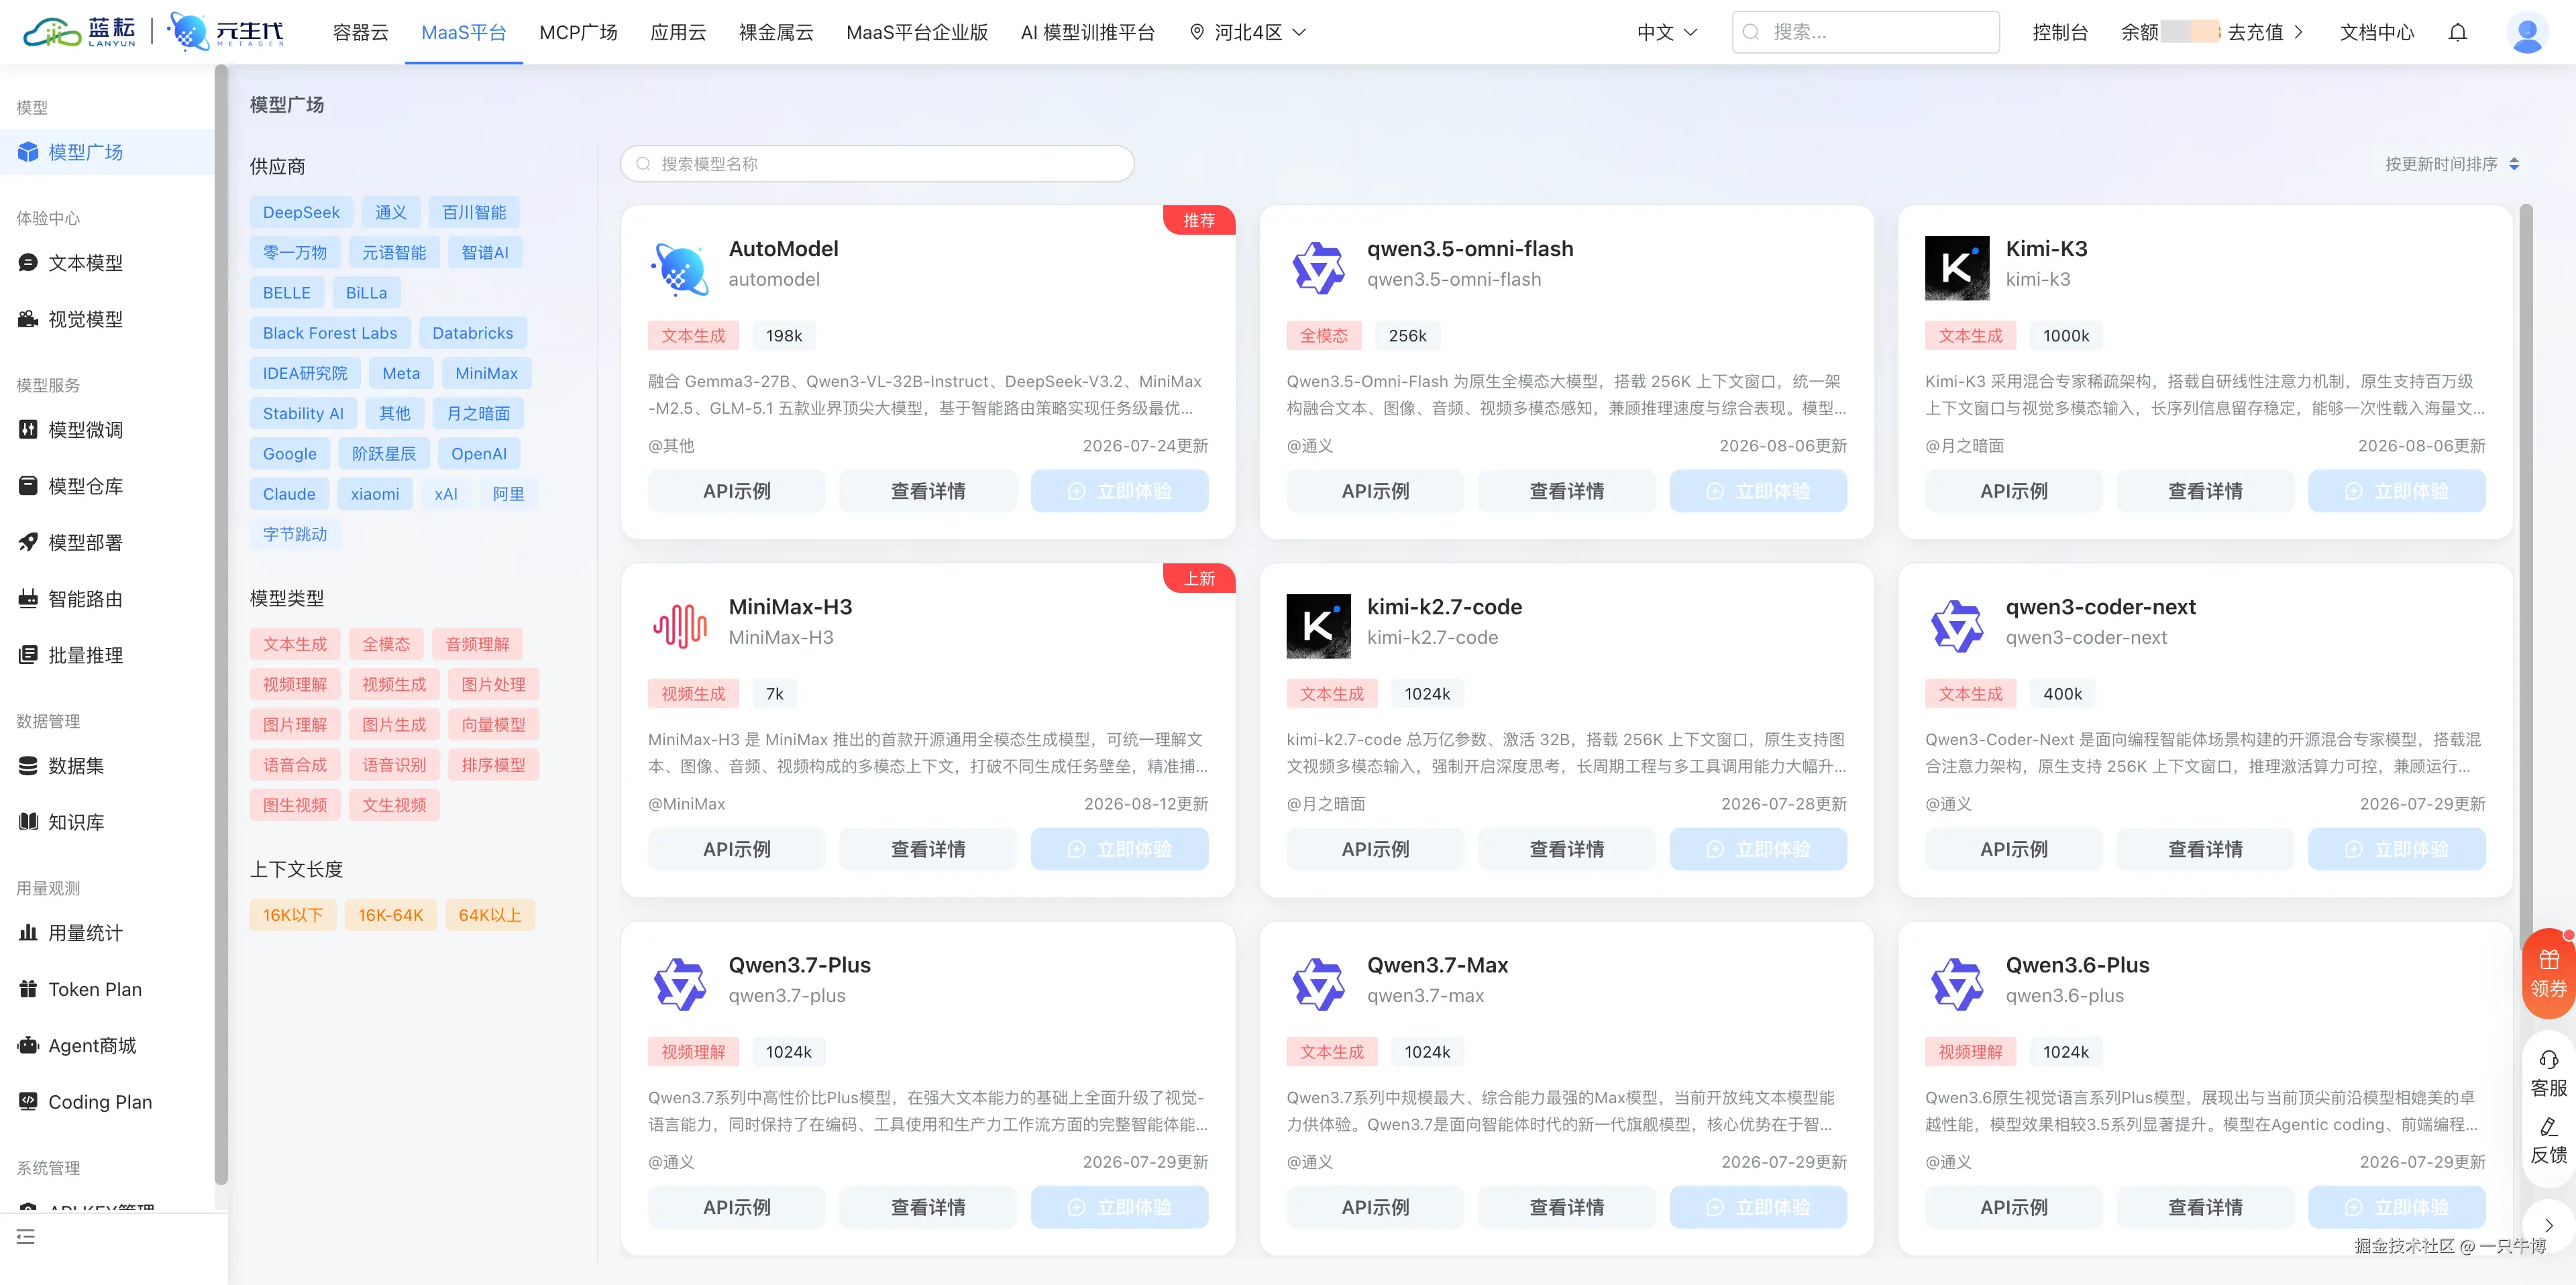The height and width of the screenshot is (1285, 2576).
Task: Toggle the 视频生成 model type filter
Action: pyautogui.click(x=394, y=685)
